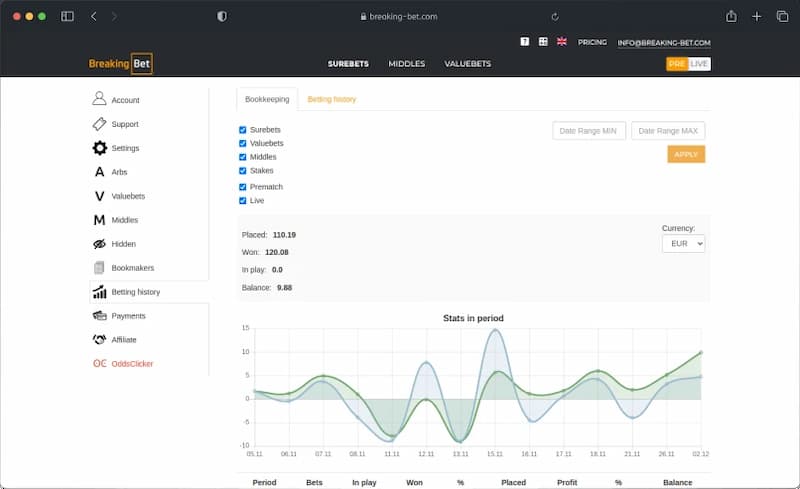Click the Breaking Bet logo
800x489 pixels.
(x=120, y=64)
